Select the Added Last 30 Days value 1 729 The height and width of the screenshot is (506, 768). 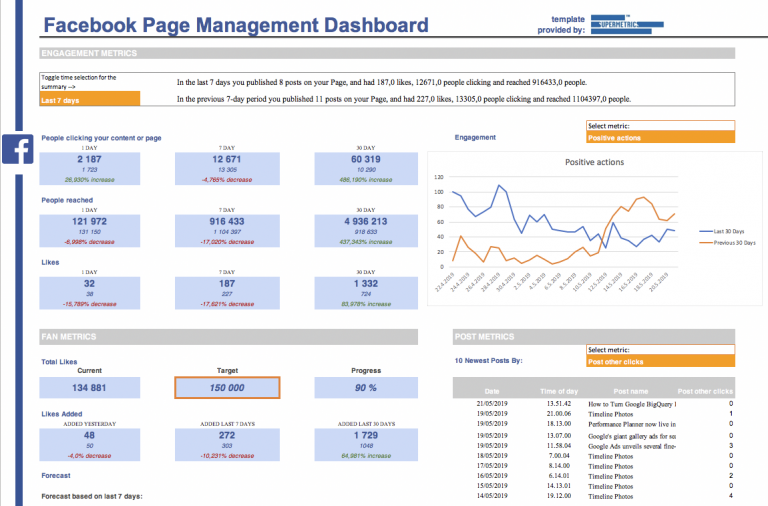[366, 435]
